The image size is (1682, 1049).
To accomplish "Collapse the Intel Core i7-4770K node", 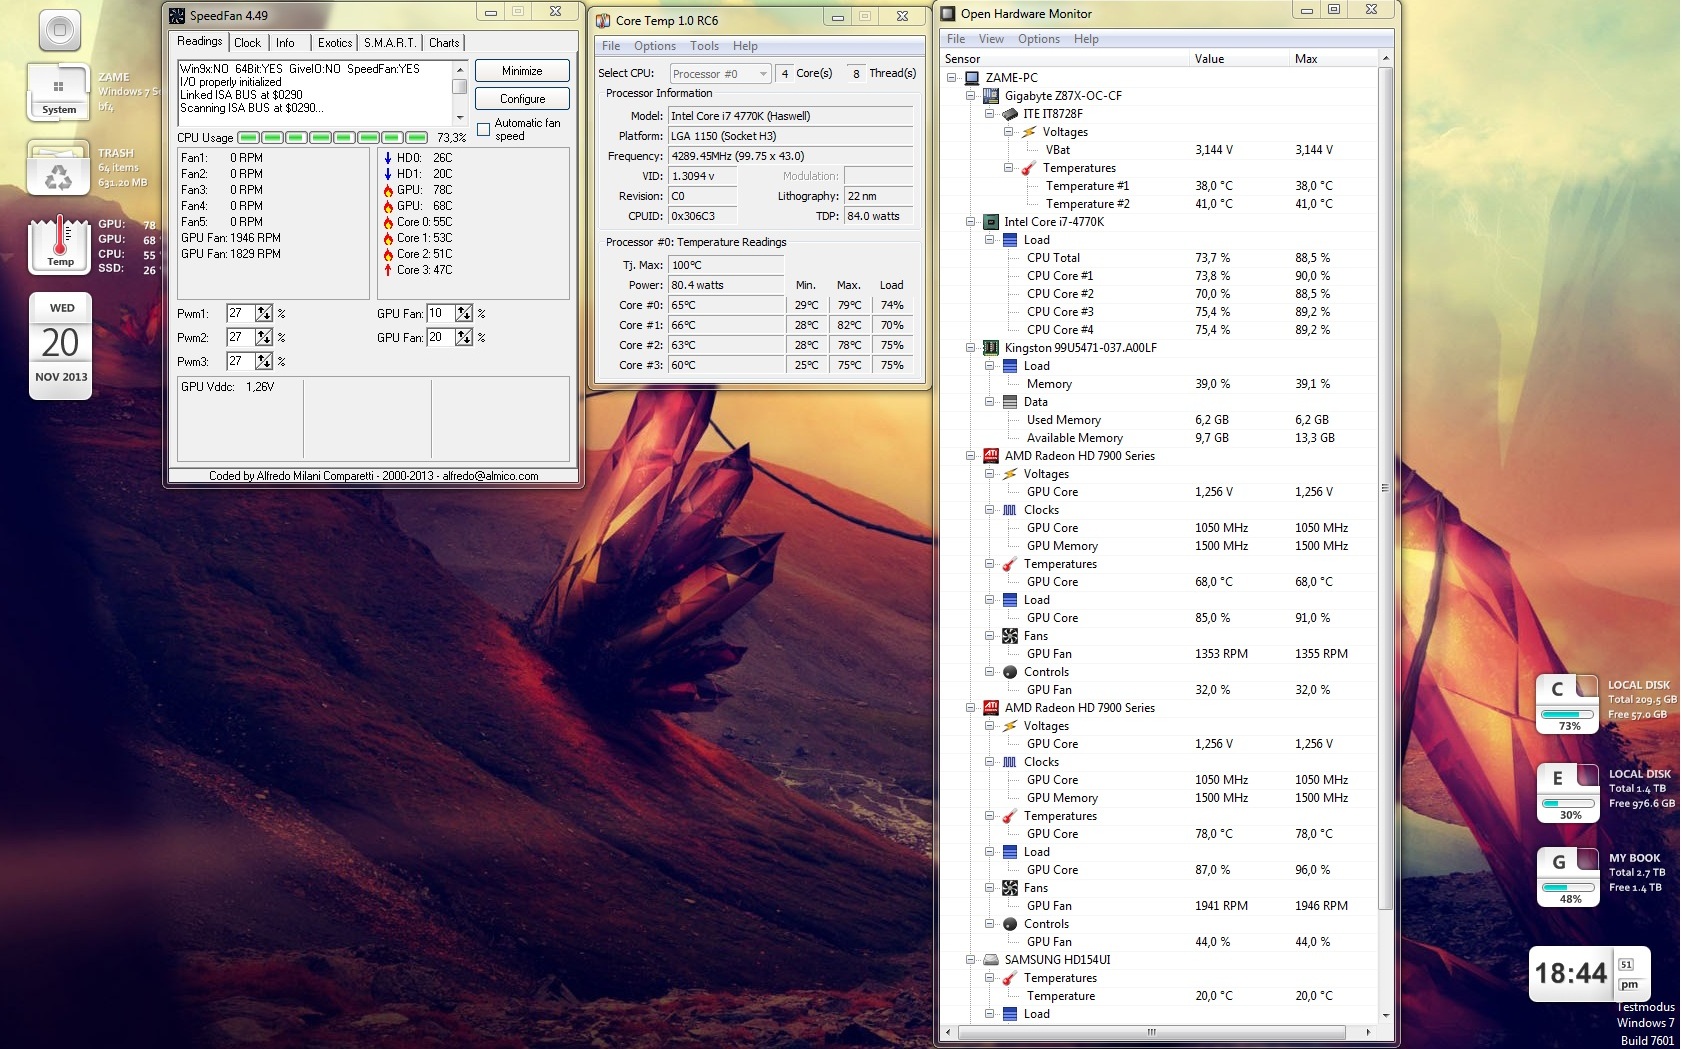I will tap(971, 222).
